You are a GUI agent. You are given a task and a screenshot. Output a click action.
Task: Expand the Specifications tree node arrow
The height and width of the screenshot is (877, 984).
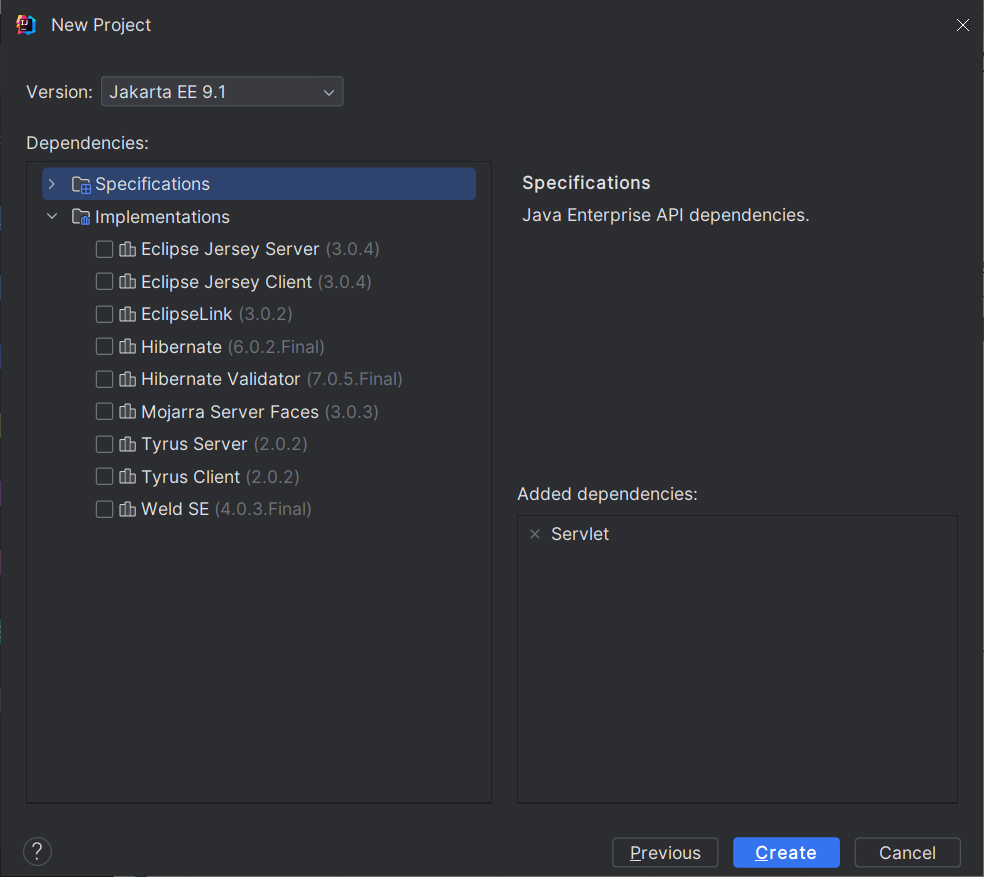[52, 184]
